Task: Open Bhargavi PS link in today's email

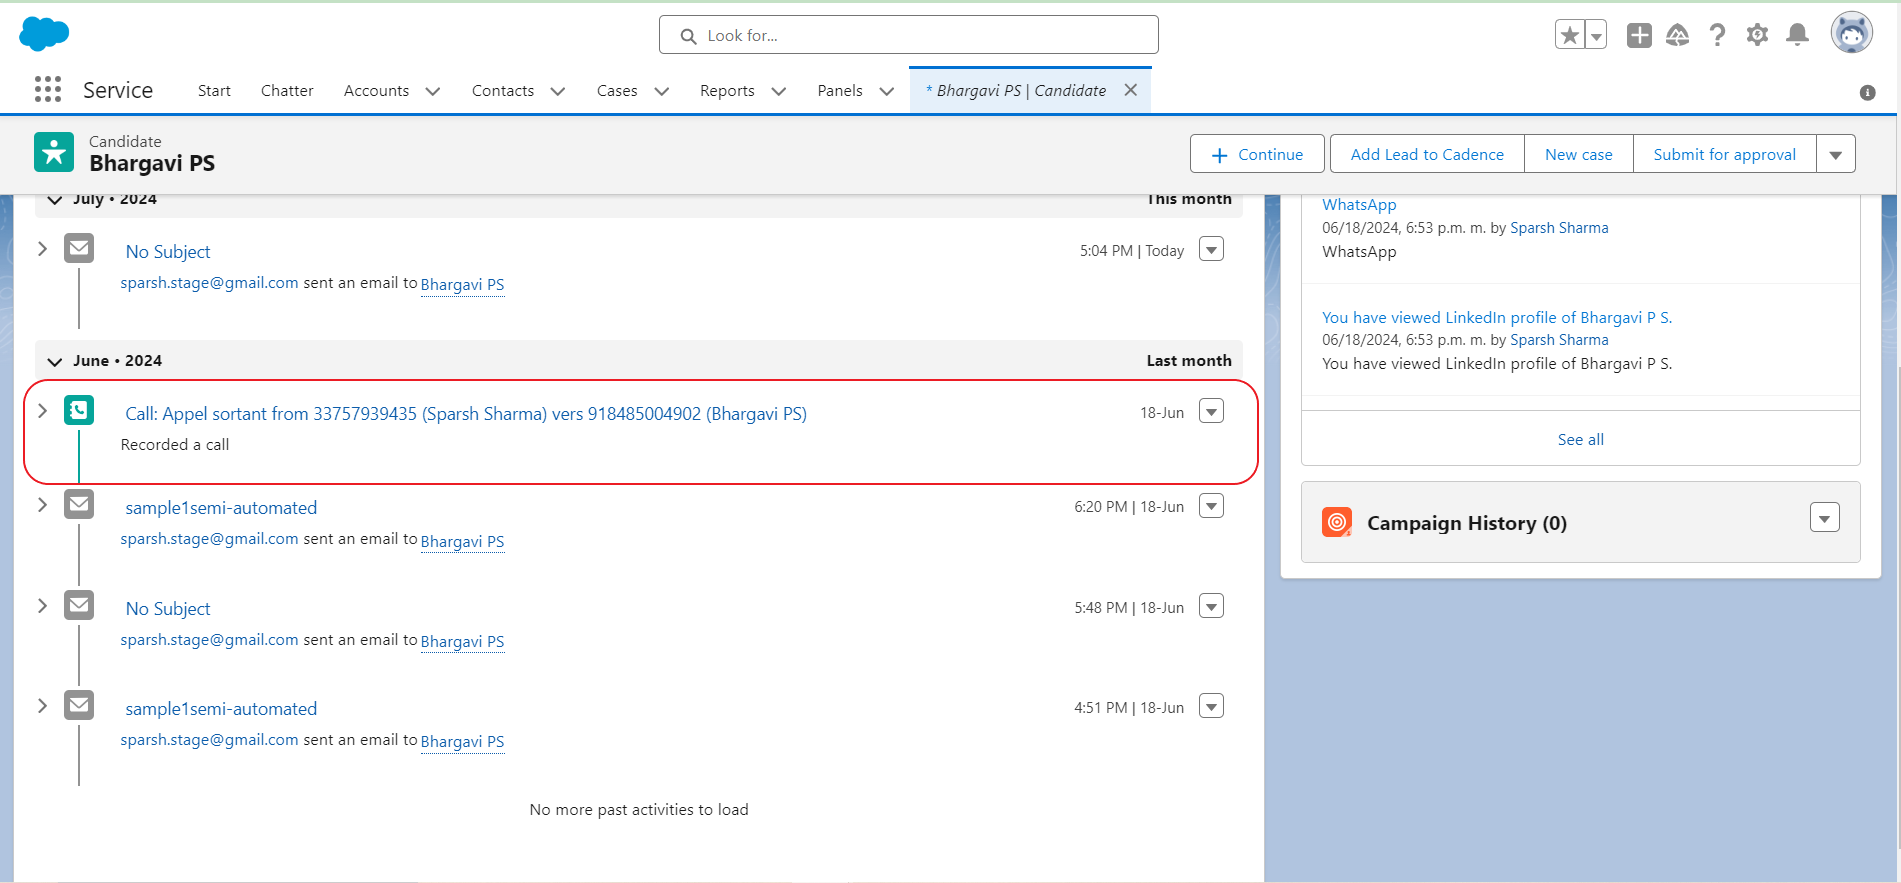Action: pos(462,284)
